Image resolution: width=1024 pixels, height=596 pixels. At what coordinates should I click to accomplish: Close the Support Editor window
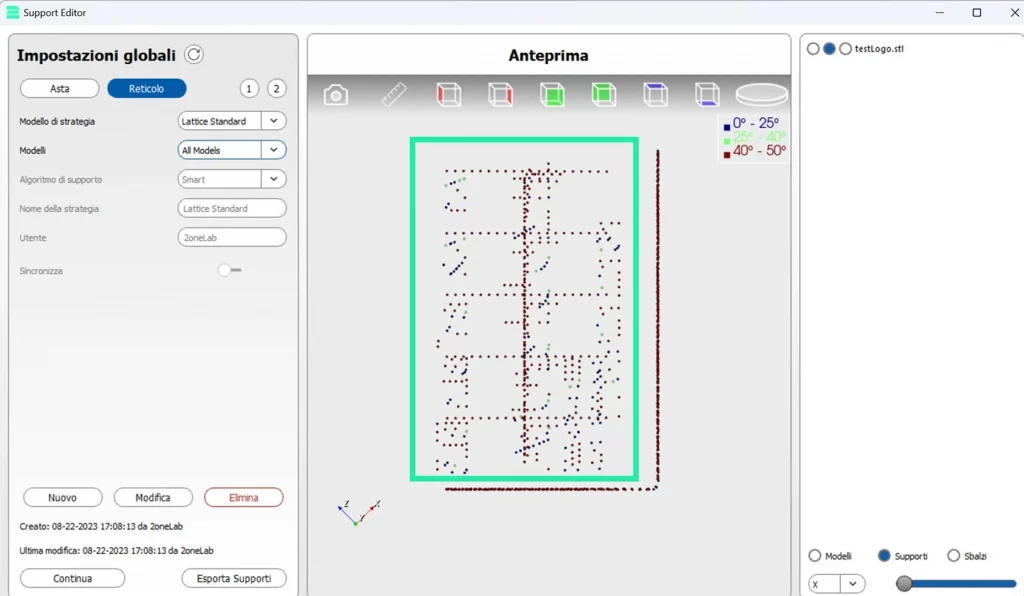[x=1014, y=12]
